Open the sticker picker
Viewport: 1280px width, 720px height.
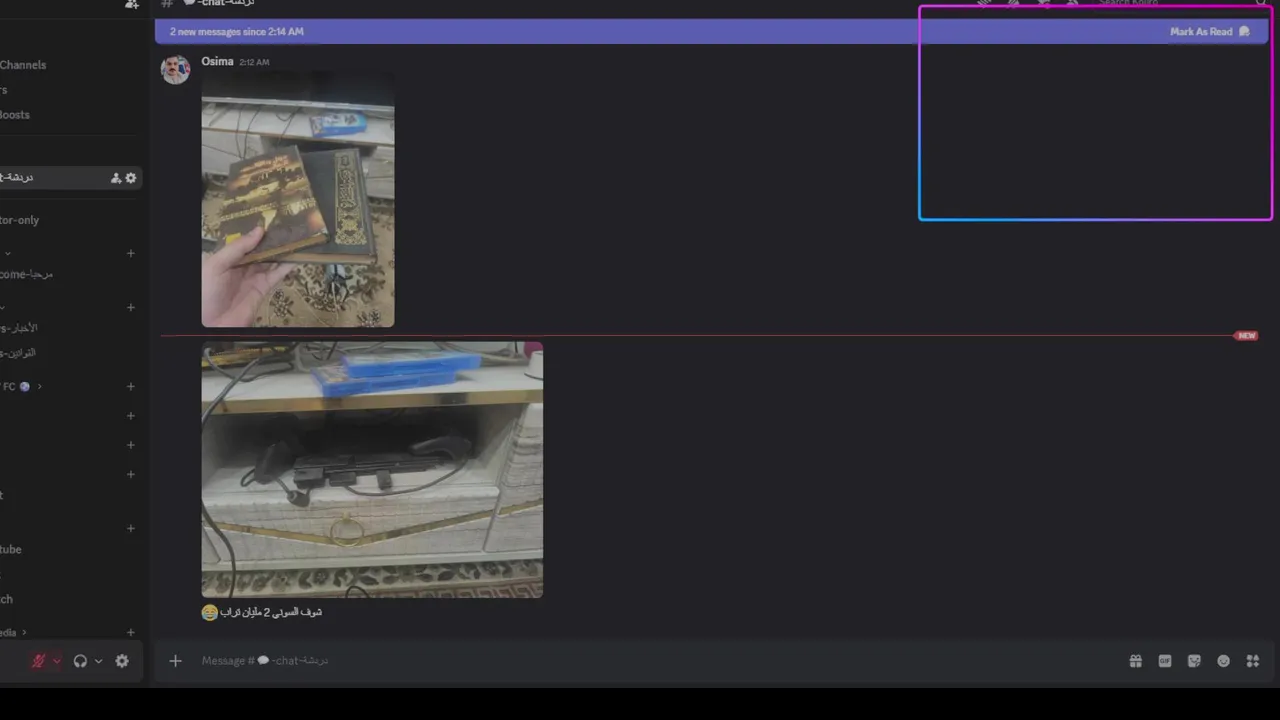(1194, 661)
